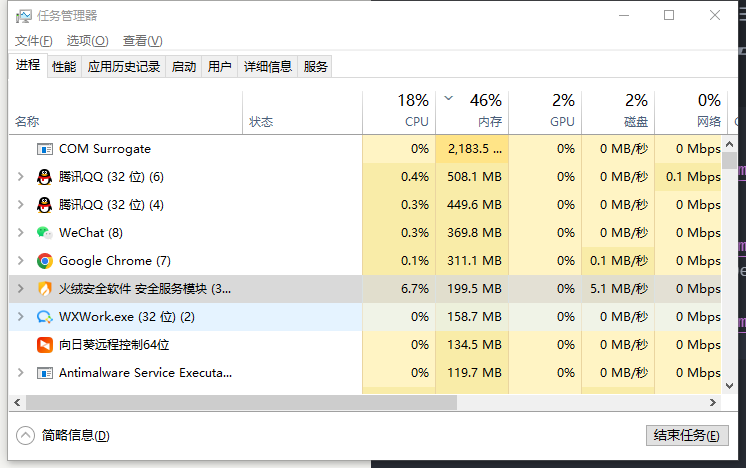Viewport: 746px width, 468px height.
Task: Collapse view with 简略信息 arrow icon
Action: [25, 435]
